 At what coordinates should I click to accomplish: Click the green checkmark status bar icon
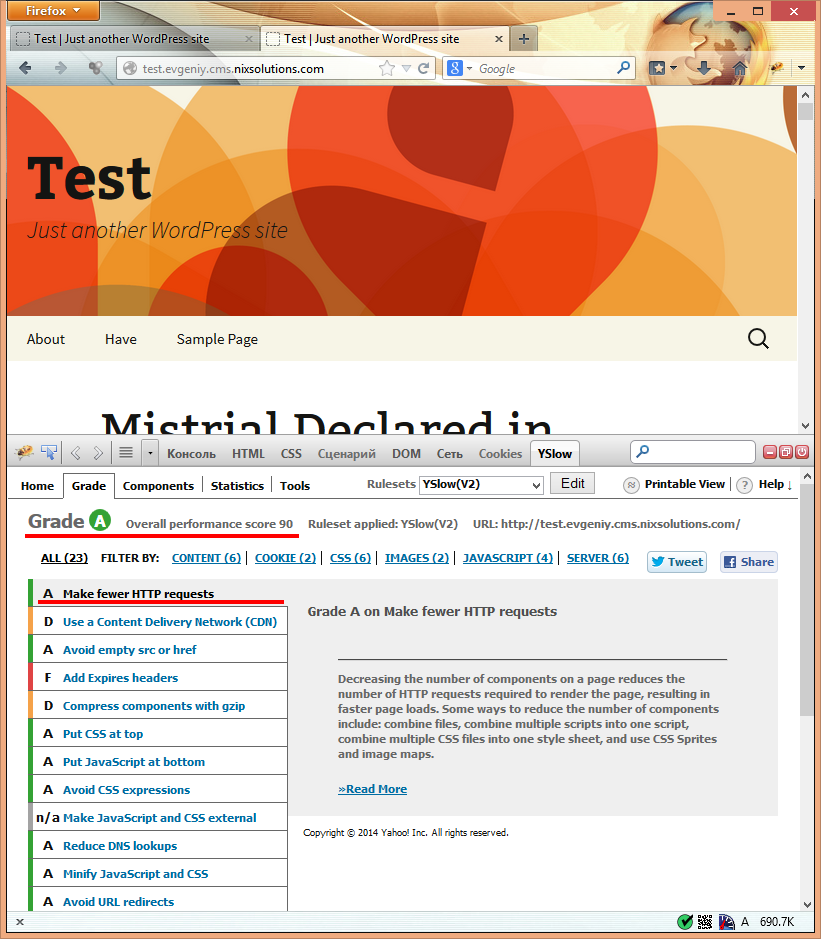tap(685, 921)
